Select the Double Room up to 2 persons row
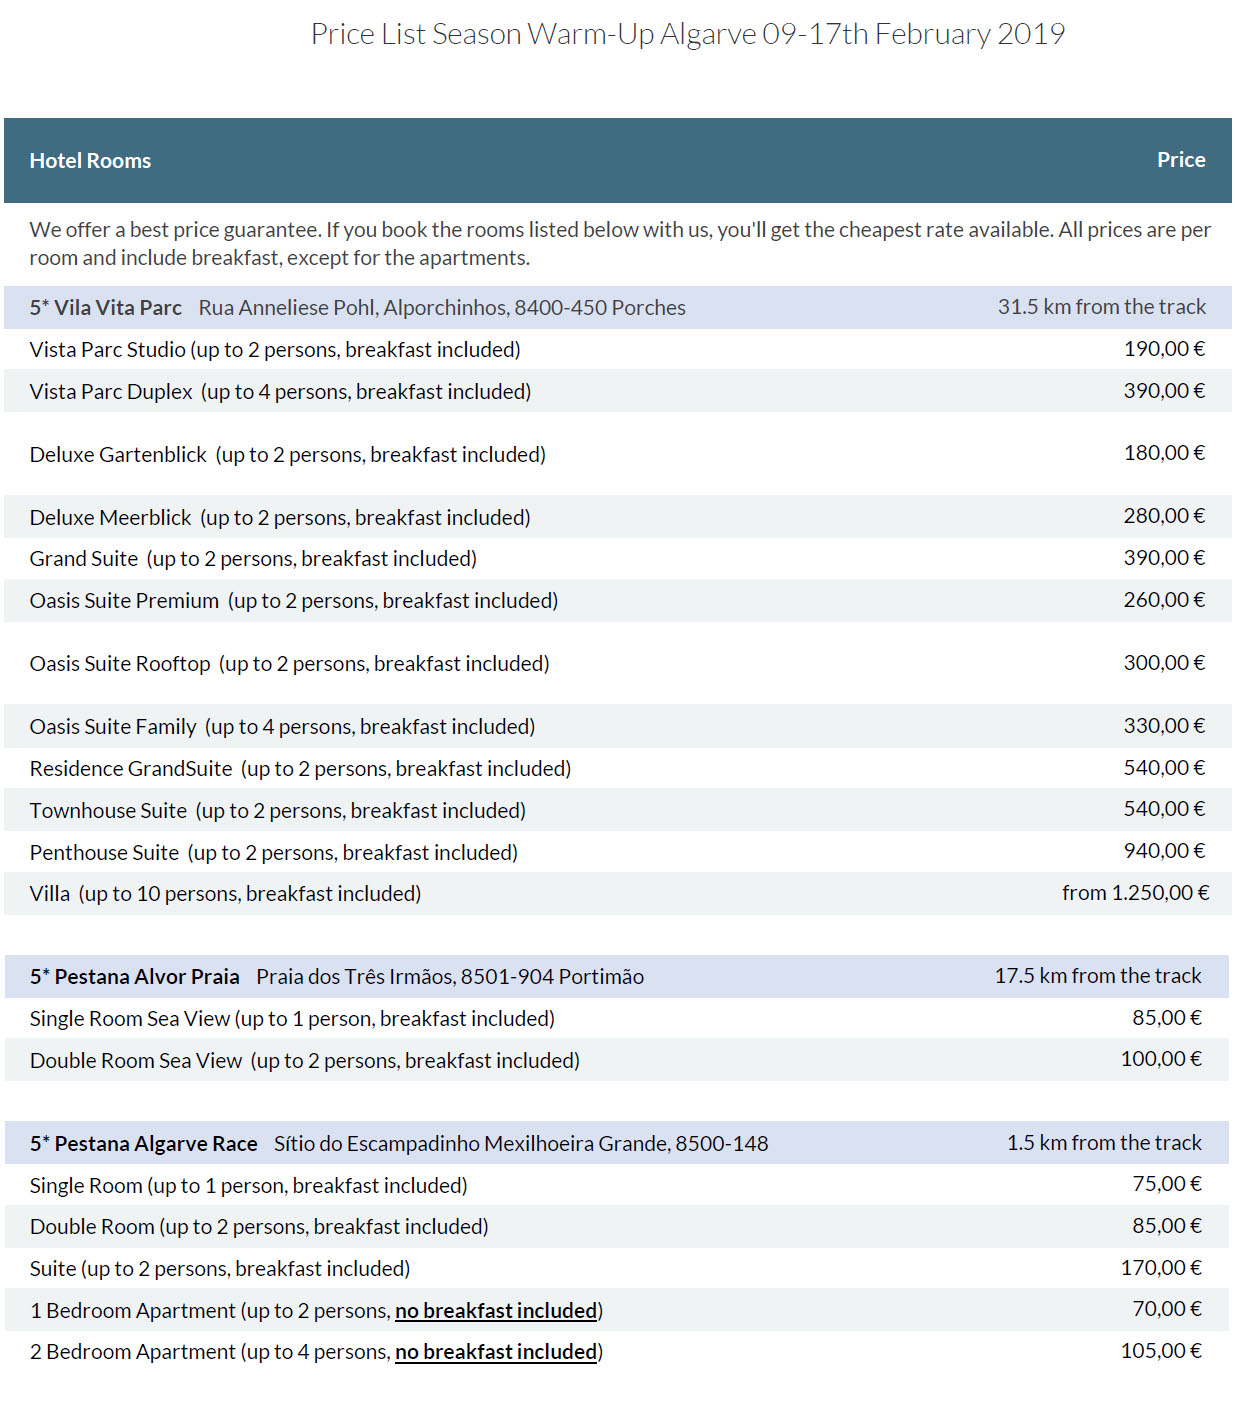This screenshot has height=1414, width=1235. pyautogui.click(x=616, y=1227)
